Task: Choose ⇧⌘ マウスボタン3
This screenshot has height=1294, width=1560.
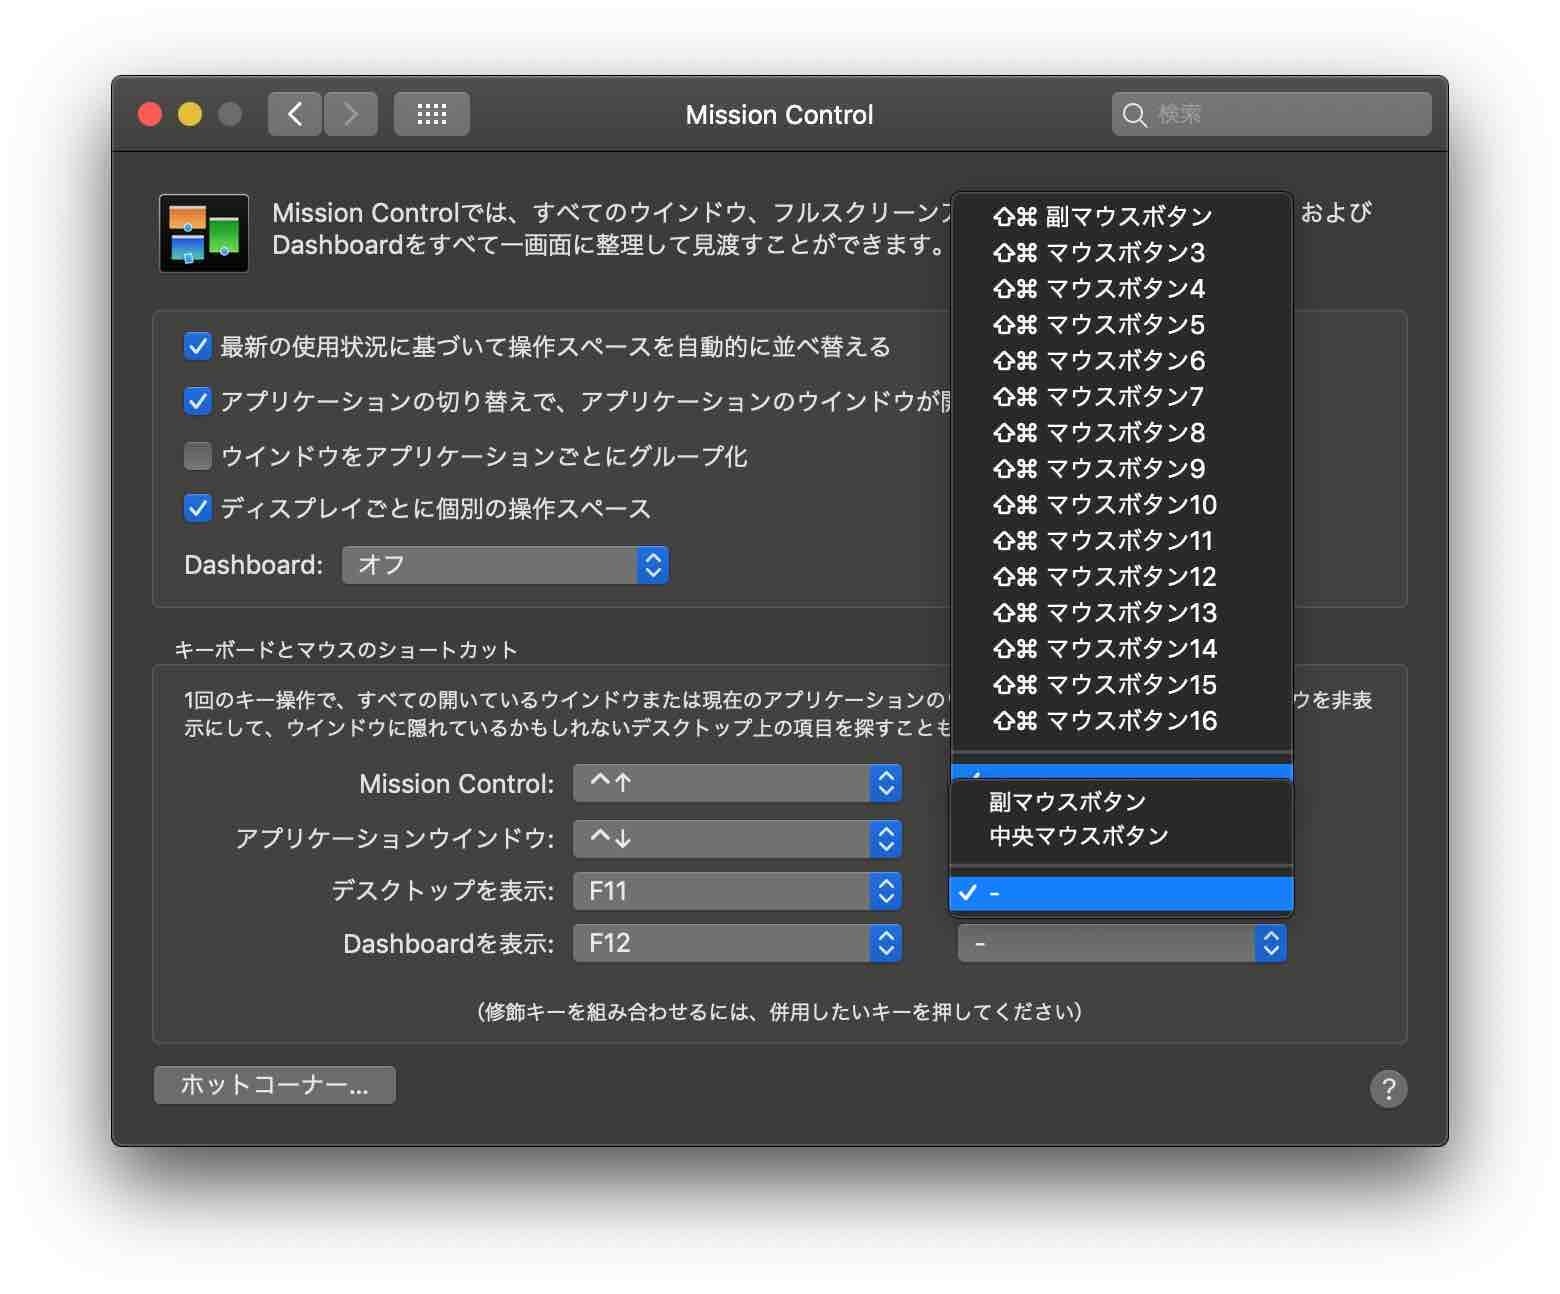Action: [x=1122, y=252]
